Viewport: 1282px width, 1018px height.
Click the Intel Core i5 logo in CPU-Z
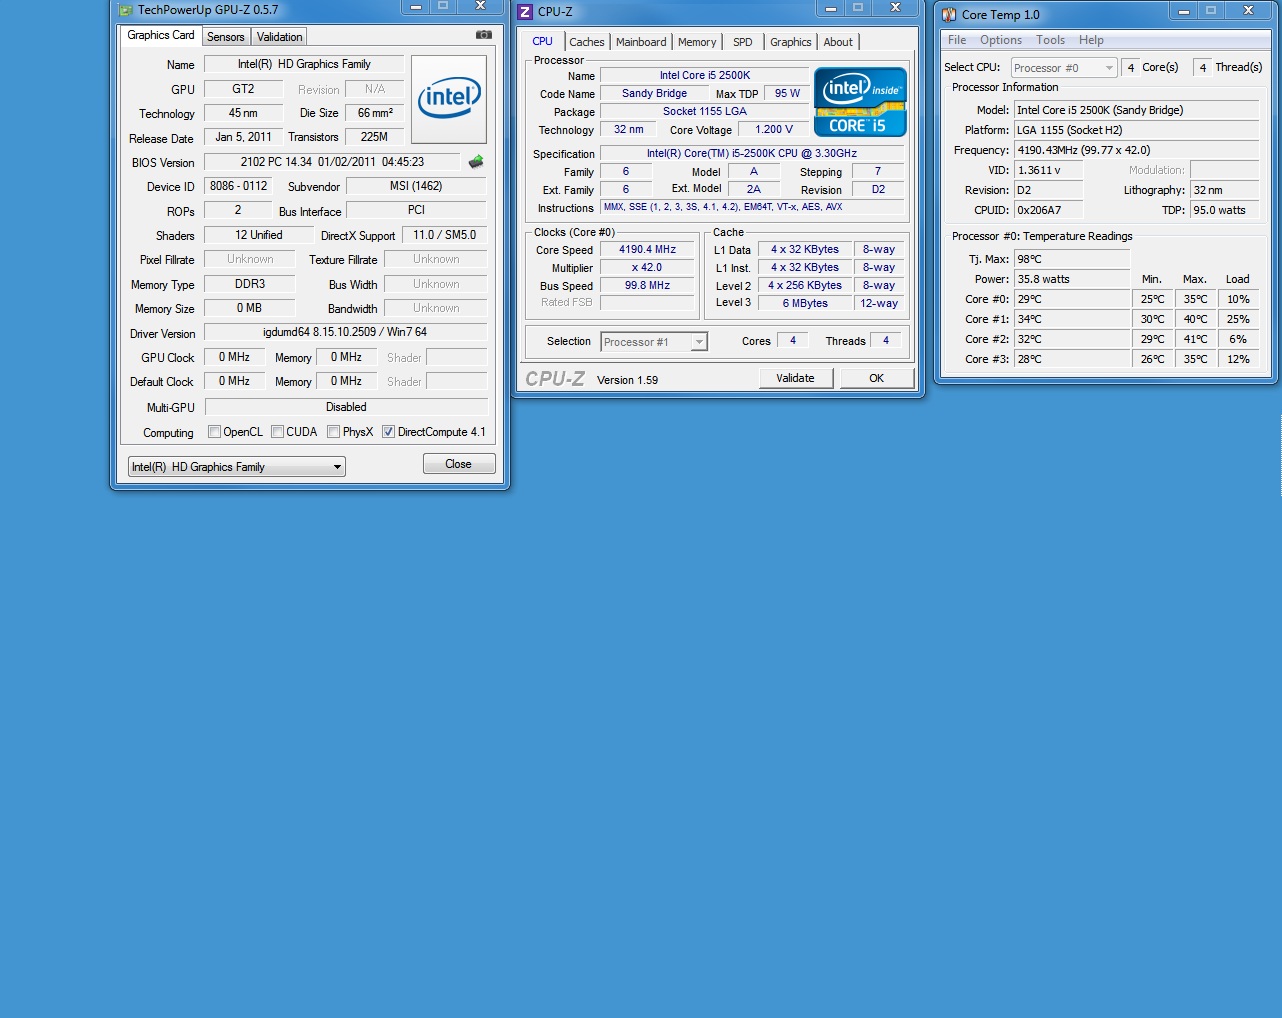860,101
